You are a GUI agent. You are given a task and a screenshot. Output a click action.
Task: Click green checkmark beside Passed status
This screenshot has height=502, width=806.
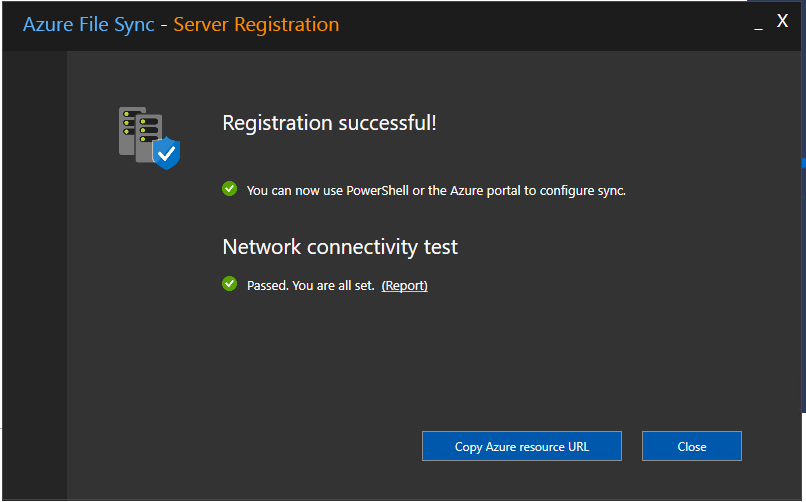click(229, 284)
